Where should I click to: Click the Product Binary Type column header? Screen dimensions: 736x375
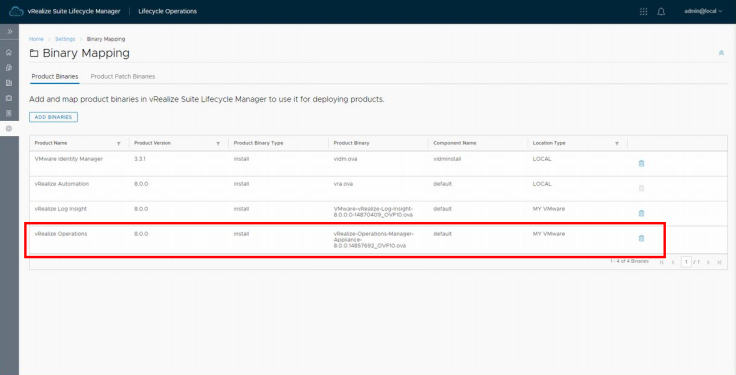coord(258,143)
